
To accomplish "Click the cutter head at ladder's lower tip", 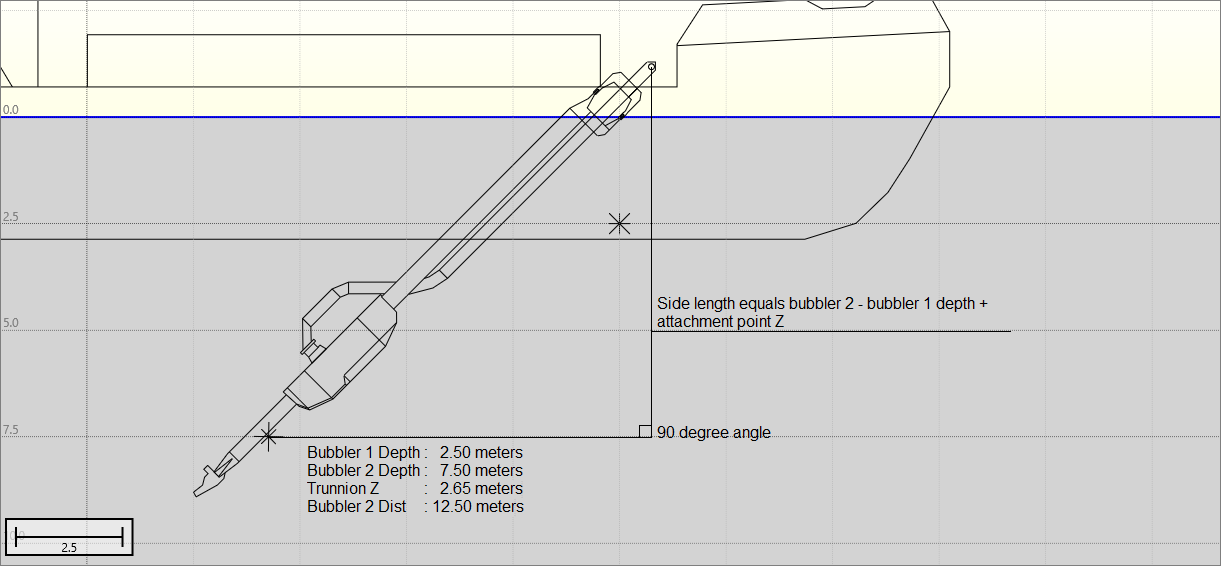I will (207, 483).
